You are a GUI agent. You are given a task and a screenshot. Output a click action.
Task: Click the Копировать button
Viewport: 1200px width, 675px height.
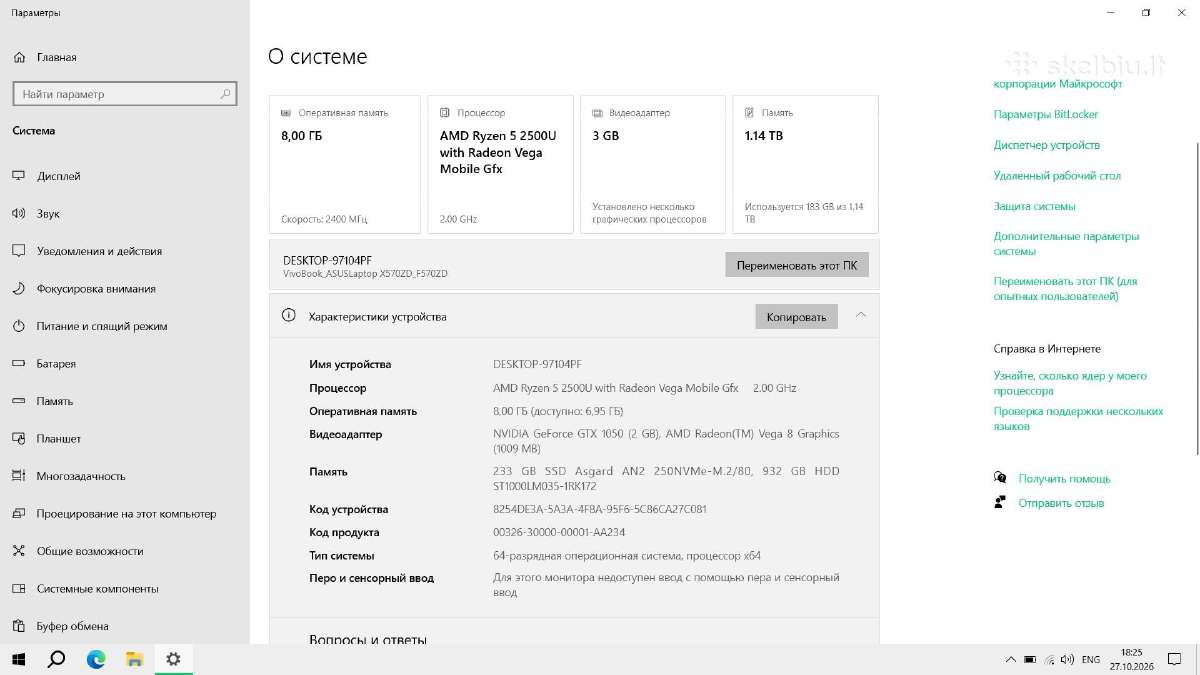[x=796, y=317]
